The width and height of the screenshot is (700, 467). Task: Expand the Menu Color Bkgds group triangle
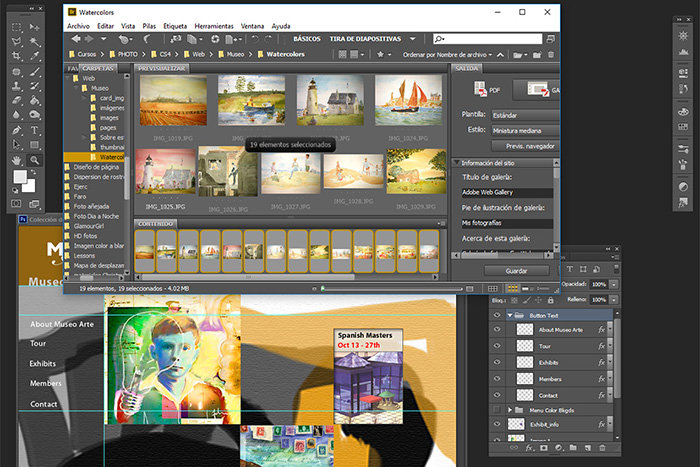click(510, 410)
